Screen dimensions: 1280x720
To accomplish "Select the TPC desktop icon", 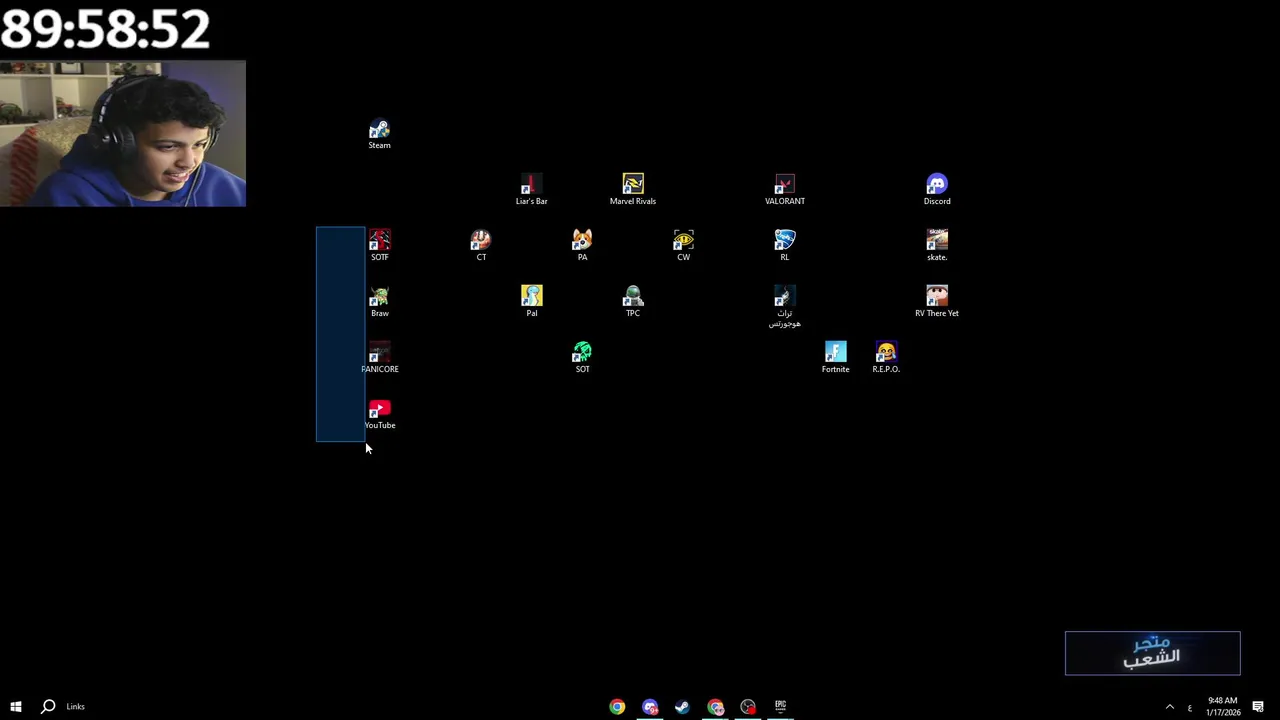I will pos(633,302).
